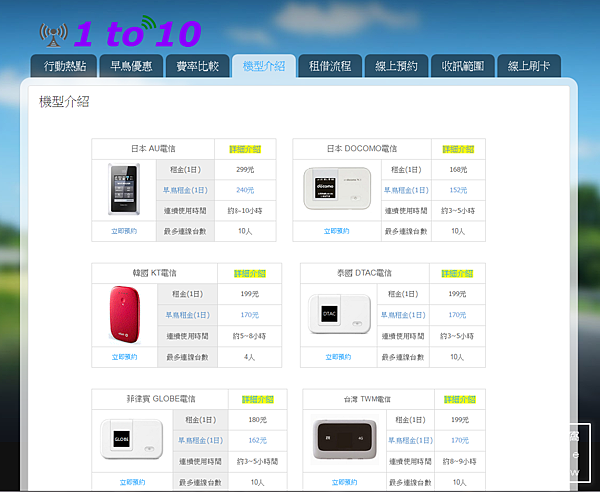Click the 240元 early bird price
600x492 pixels.
[x=245, y=190]
